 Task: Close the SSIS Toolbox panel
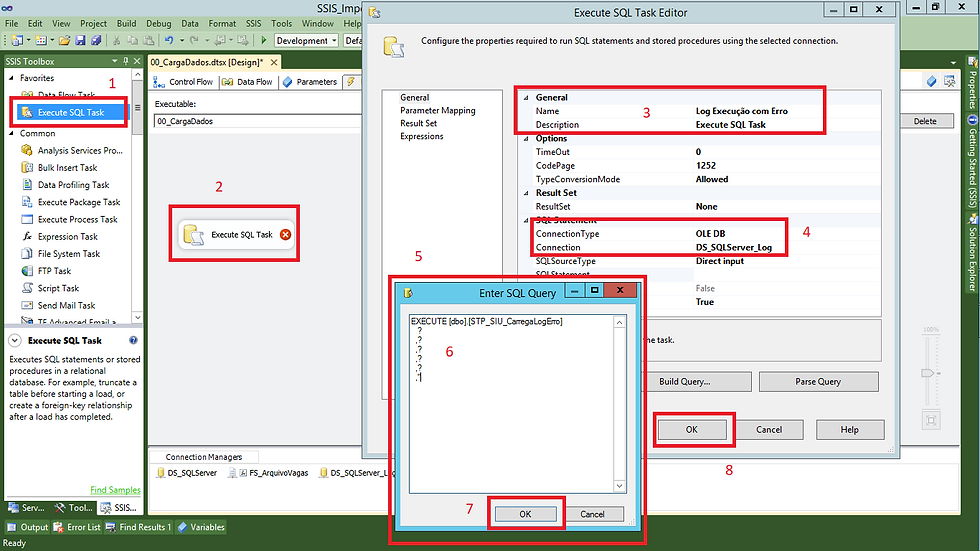tap(136, 61)
